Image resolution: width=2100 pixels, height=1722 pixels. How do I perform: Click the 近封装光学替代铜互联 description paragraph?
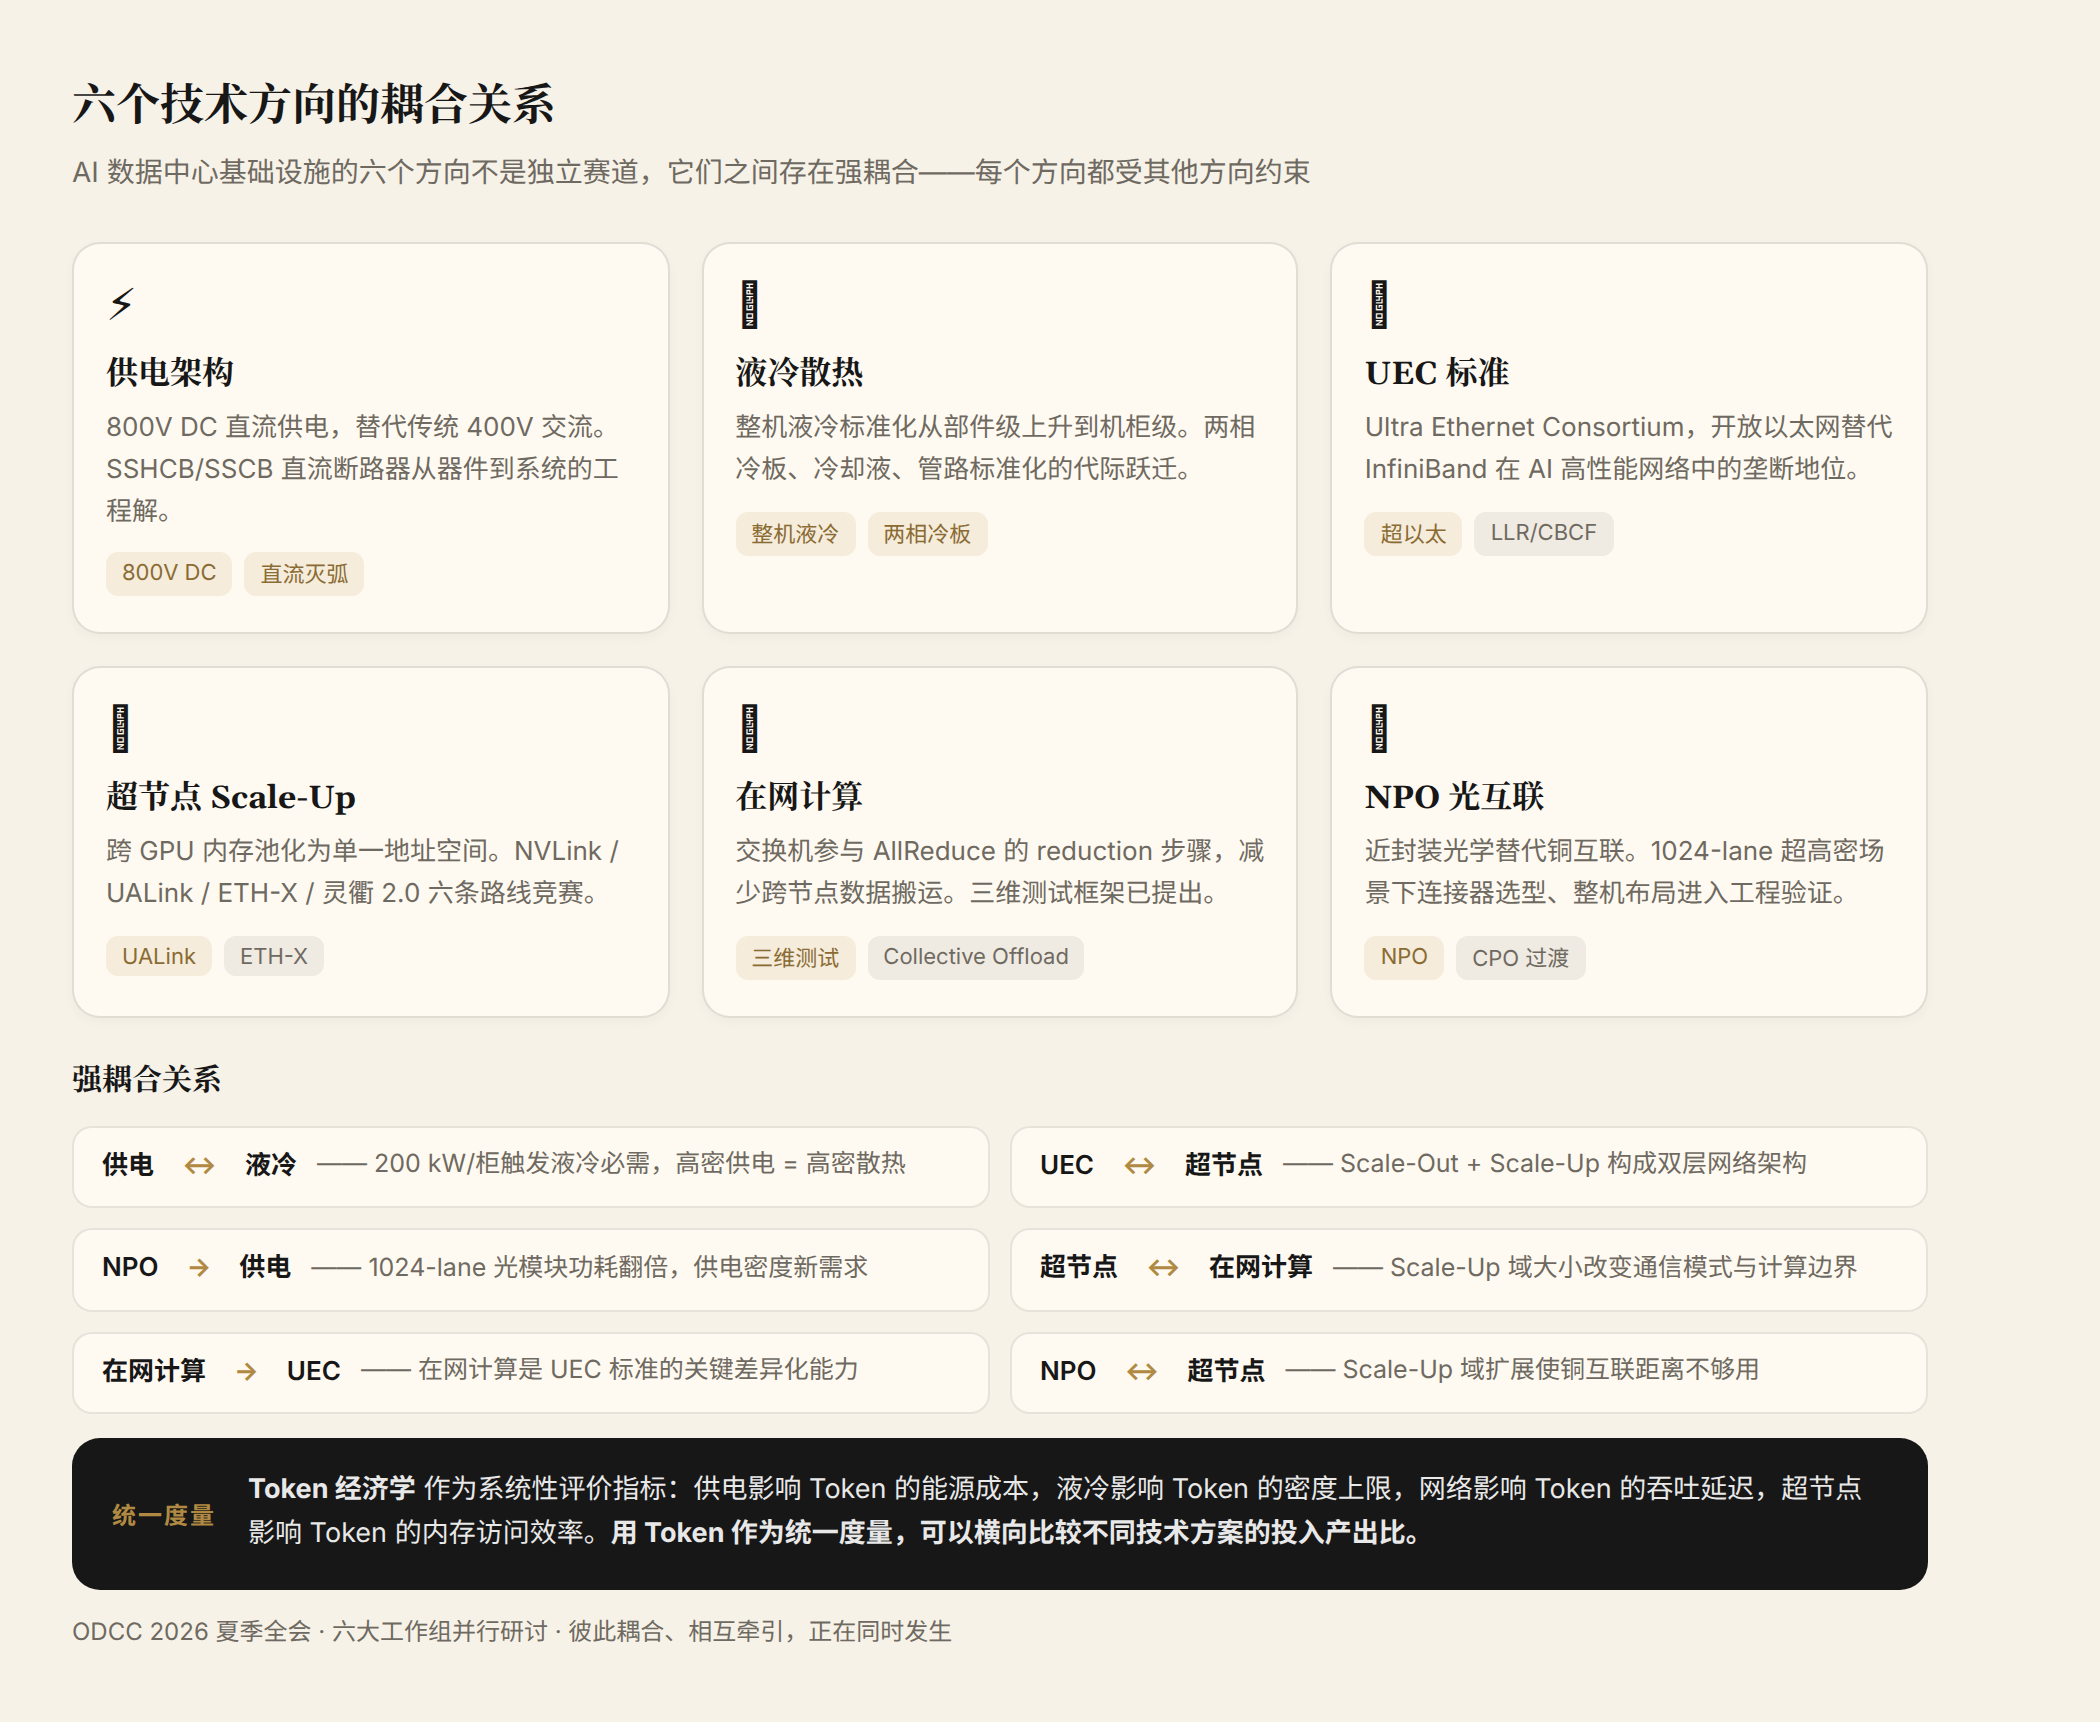coord(1625,872)
